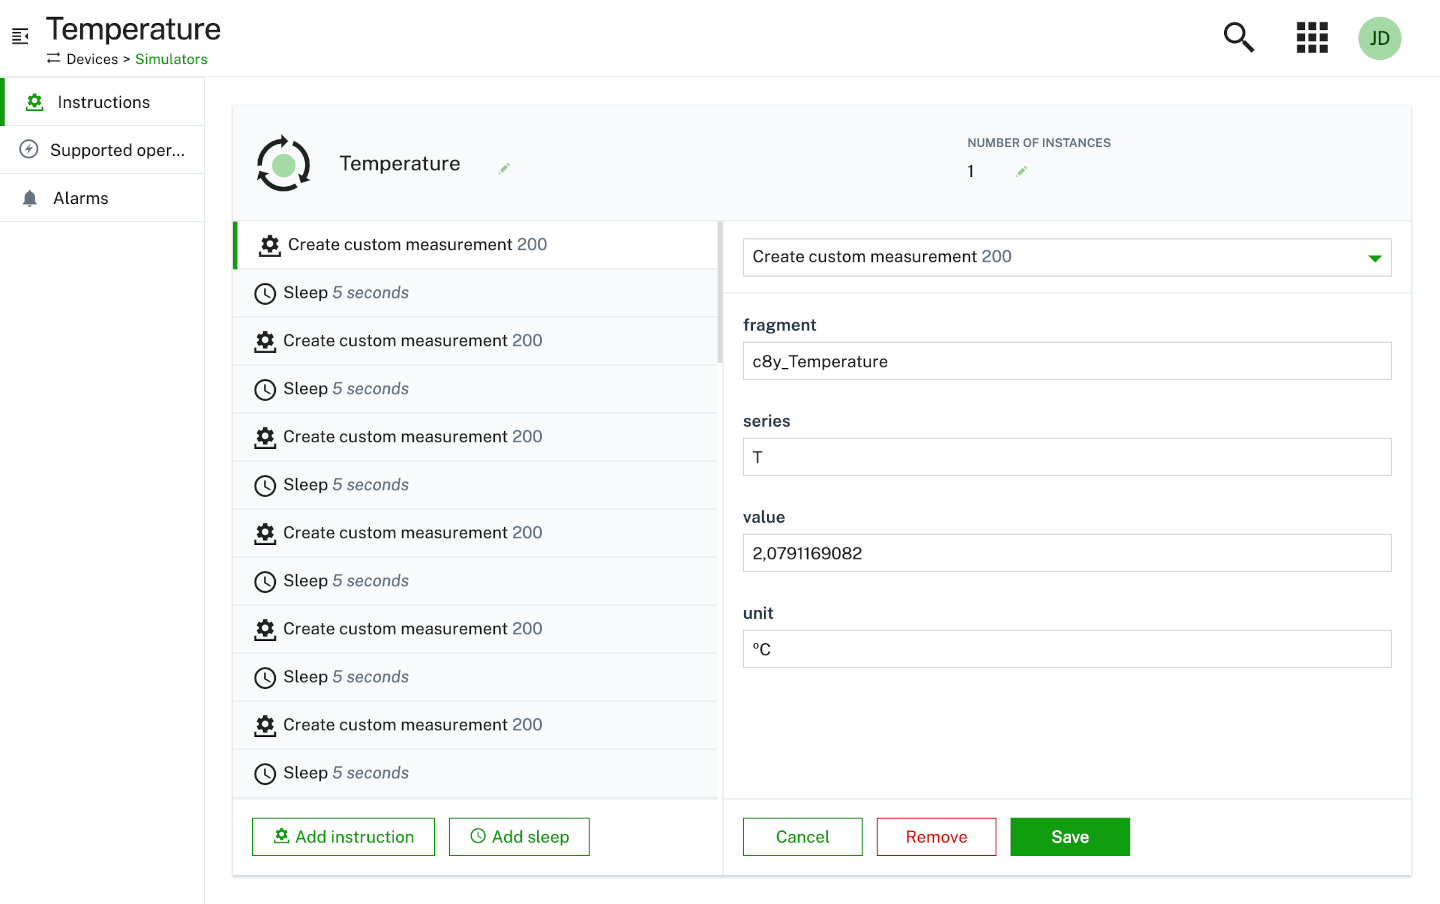Open the application switcher grid icon
Screen dimensions: 1440x904
pyautogui.click(x=1311, y=38)
